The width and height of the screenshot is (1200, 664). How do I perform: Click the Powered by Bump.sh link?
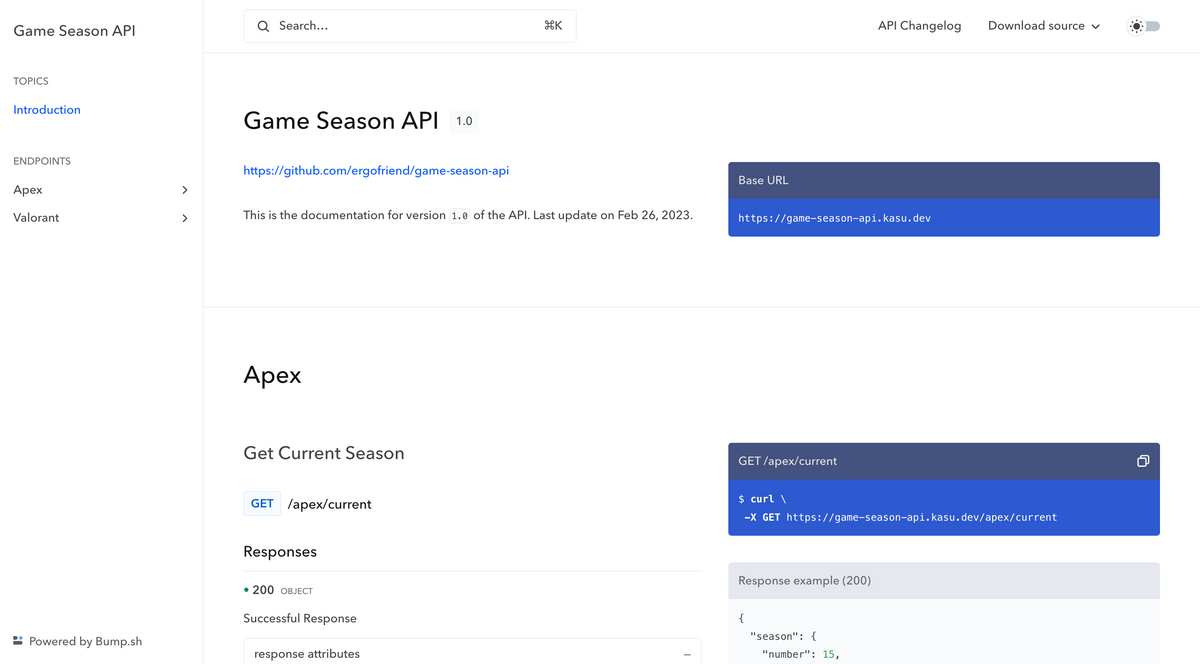pos(85,640)
